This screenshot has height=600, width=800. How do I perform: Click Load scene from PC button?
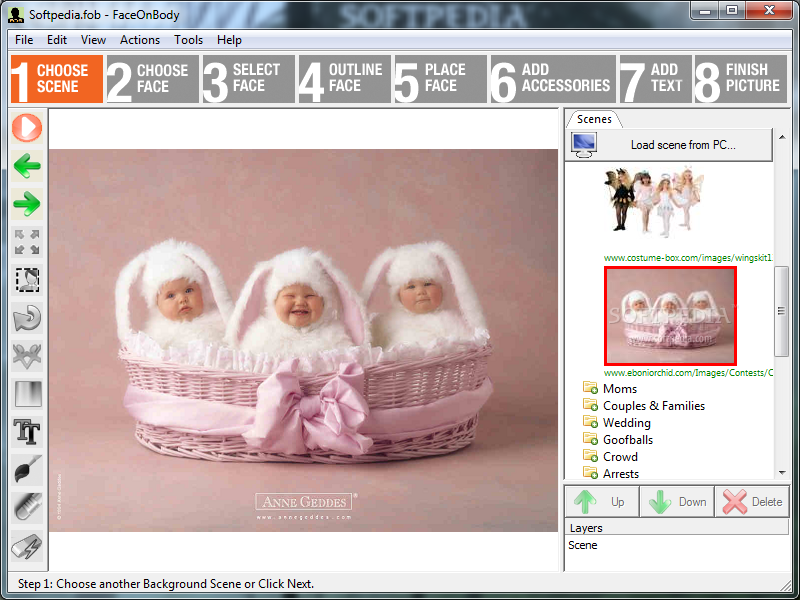tap(669, 145)
